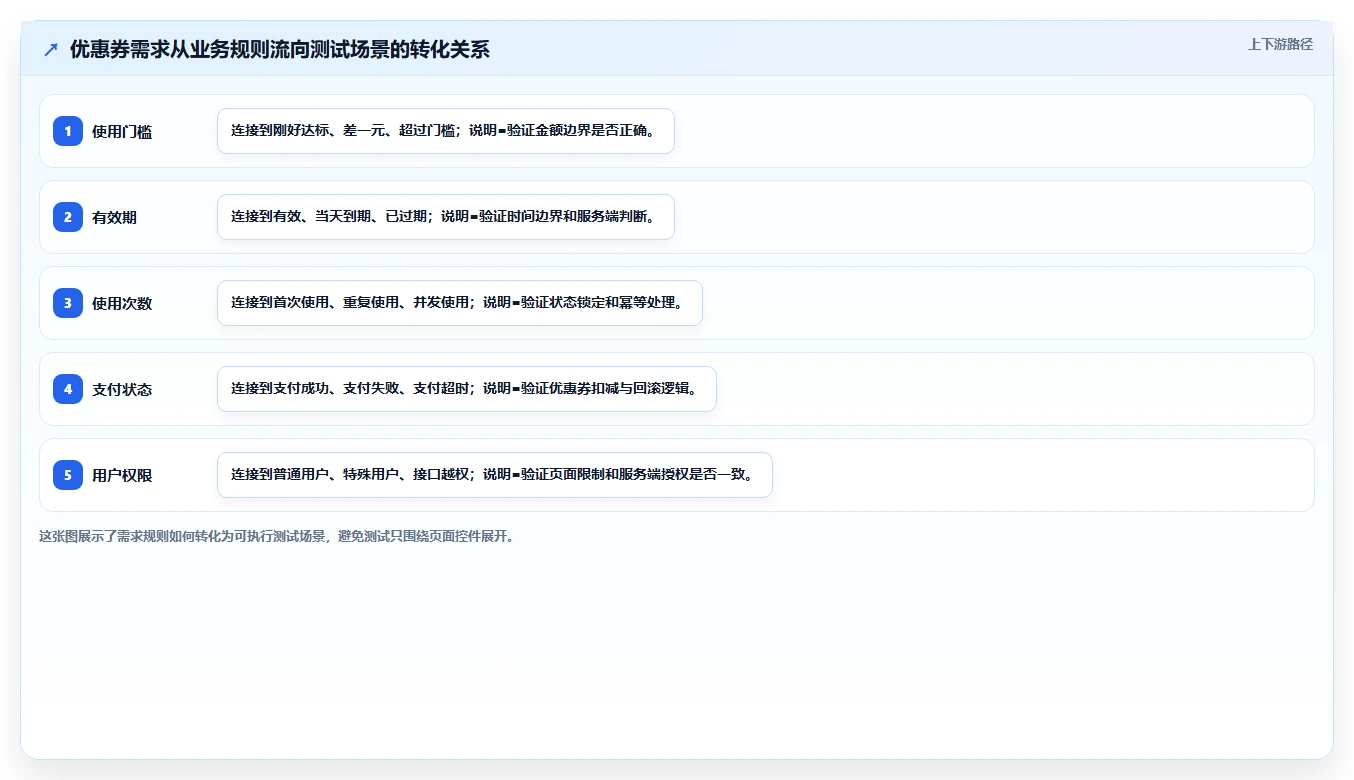The height and width of the screenshot is (780, 1354).
Task: Click the number 1 badge for 使用门槛
Action: point(68,131)
